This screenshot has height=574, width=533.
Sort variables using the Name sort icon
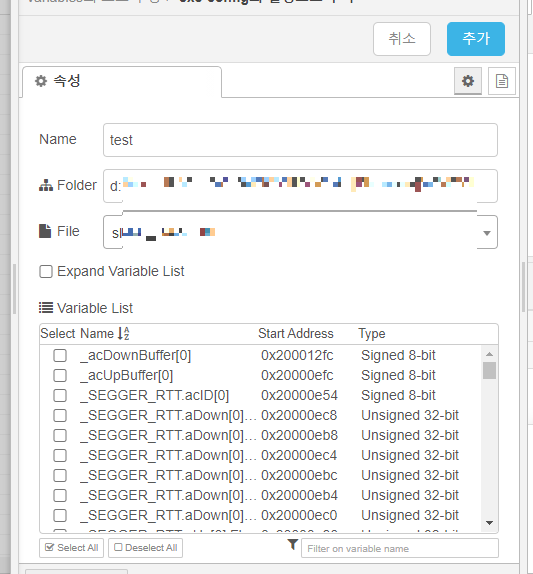point(124,333)
